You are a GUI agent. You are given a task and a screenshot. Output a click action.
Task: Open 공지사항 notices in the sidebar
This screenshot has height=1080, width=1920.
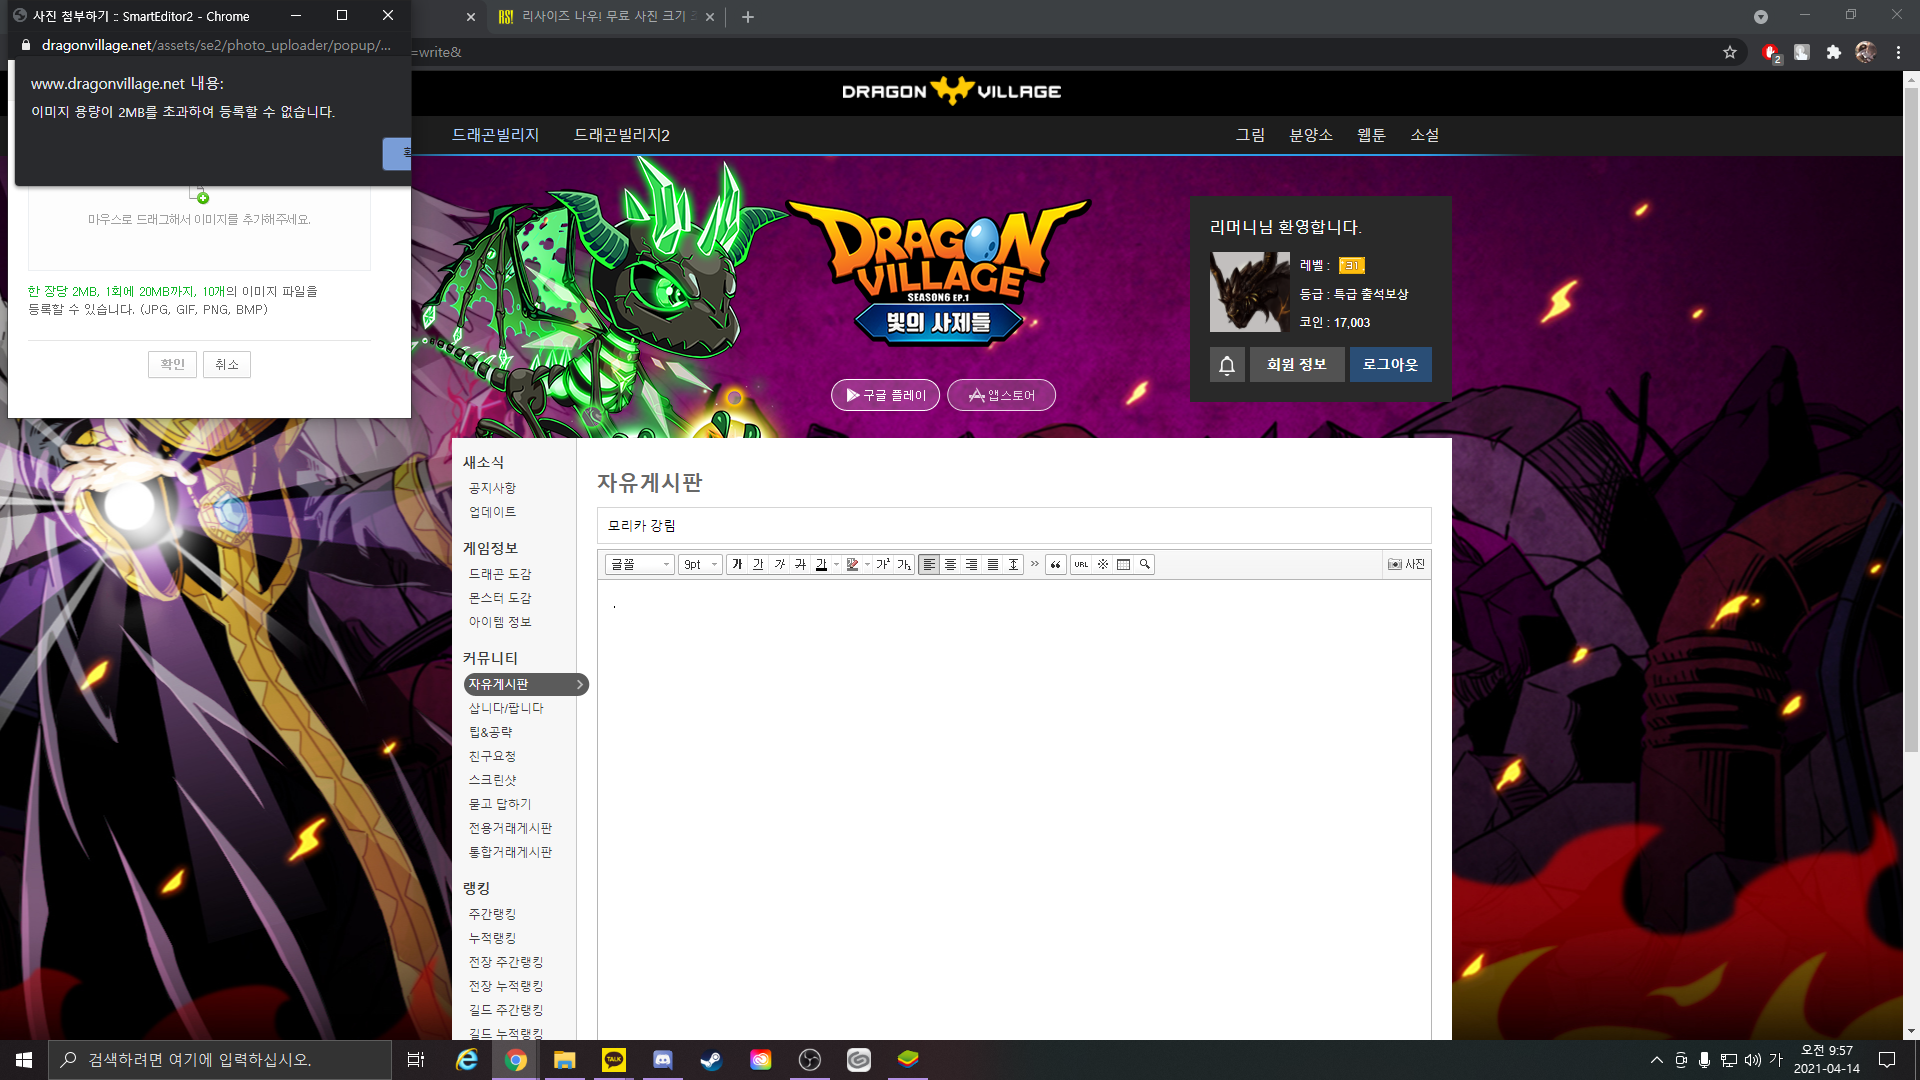point(492,488)
